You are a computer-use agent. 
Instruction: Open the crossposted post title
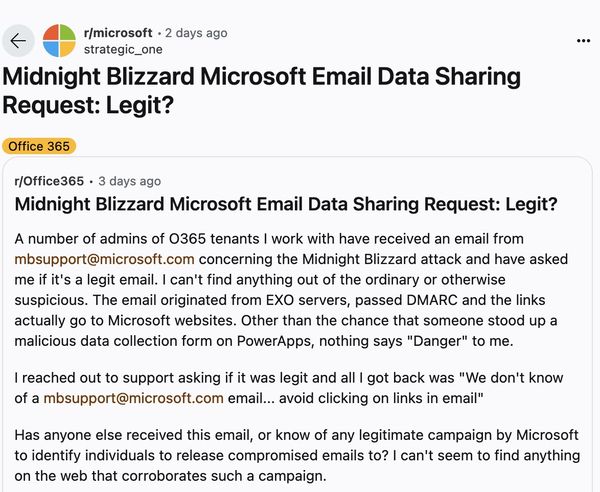click(x=286, y=205)
